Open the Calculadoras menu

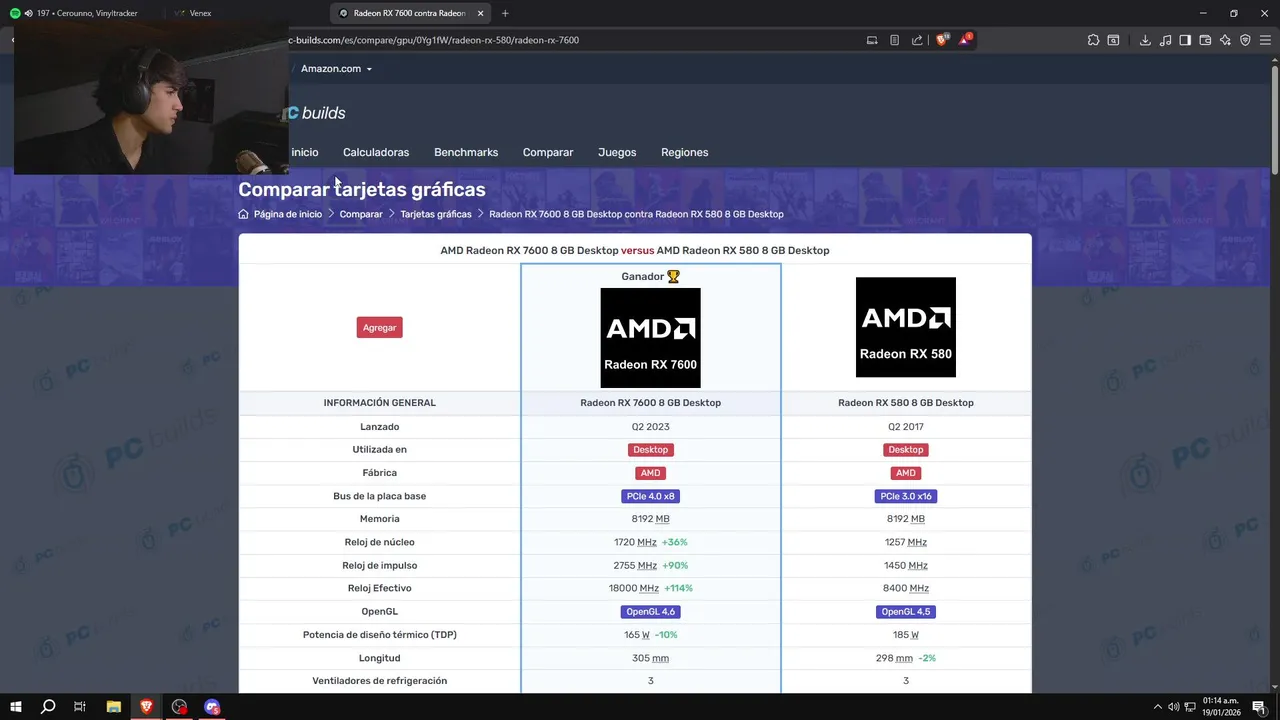coord(376,152)
